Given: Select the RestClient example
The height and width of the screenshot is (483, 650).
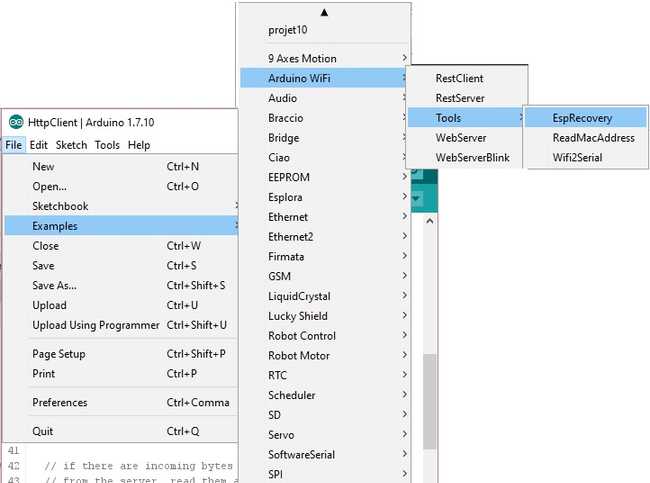Looking at the screenshot, I should point(459,78).
